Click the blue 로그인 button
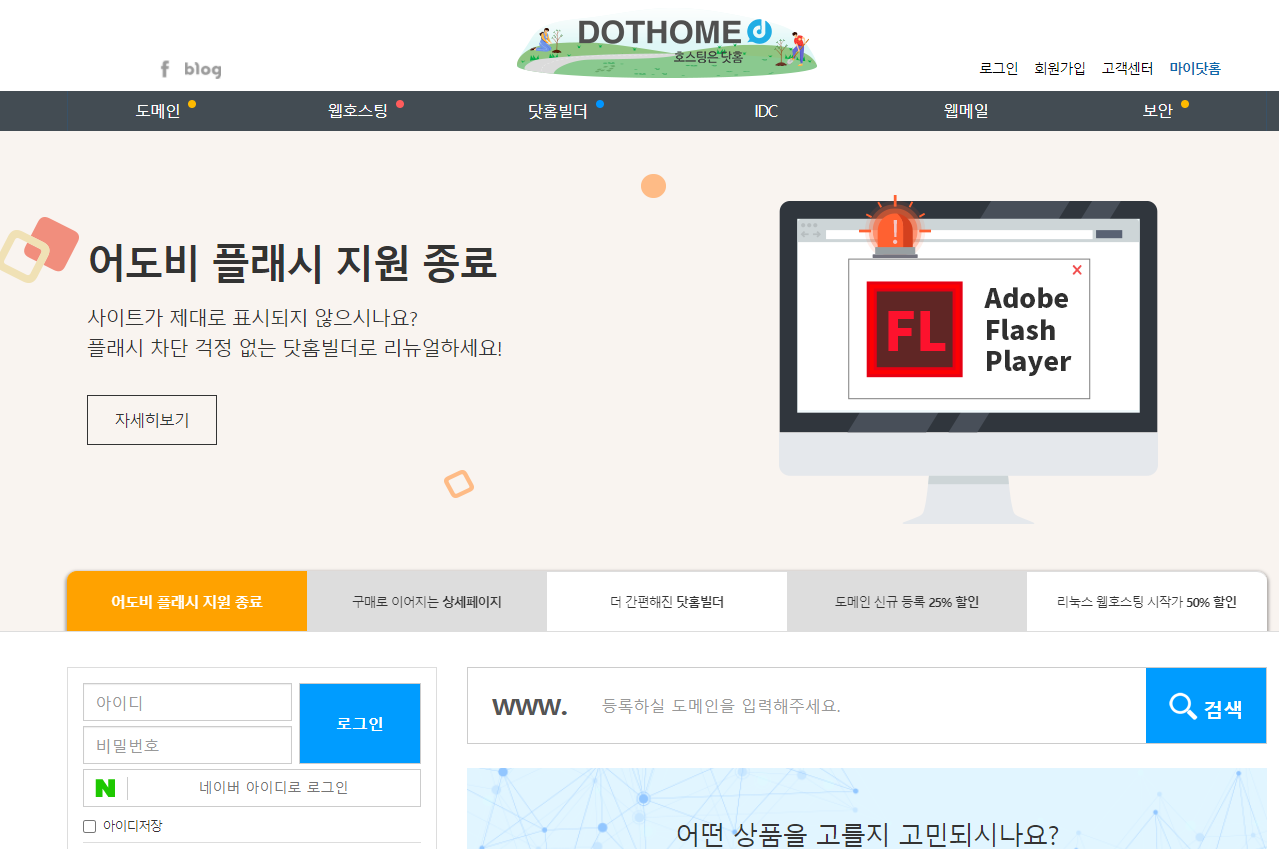The image size is (1279, 849). (360, 723)
